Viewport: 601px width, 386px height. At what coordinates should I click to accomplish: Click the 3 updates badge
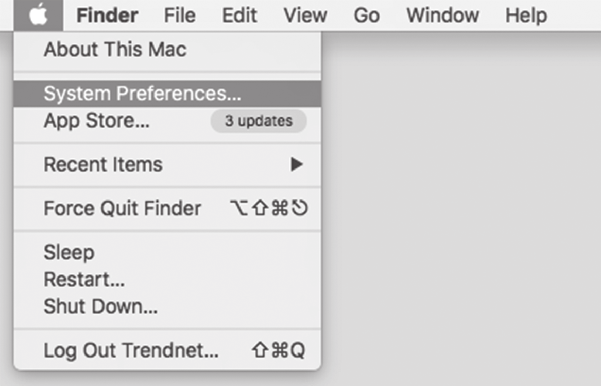pos(259,121)
